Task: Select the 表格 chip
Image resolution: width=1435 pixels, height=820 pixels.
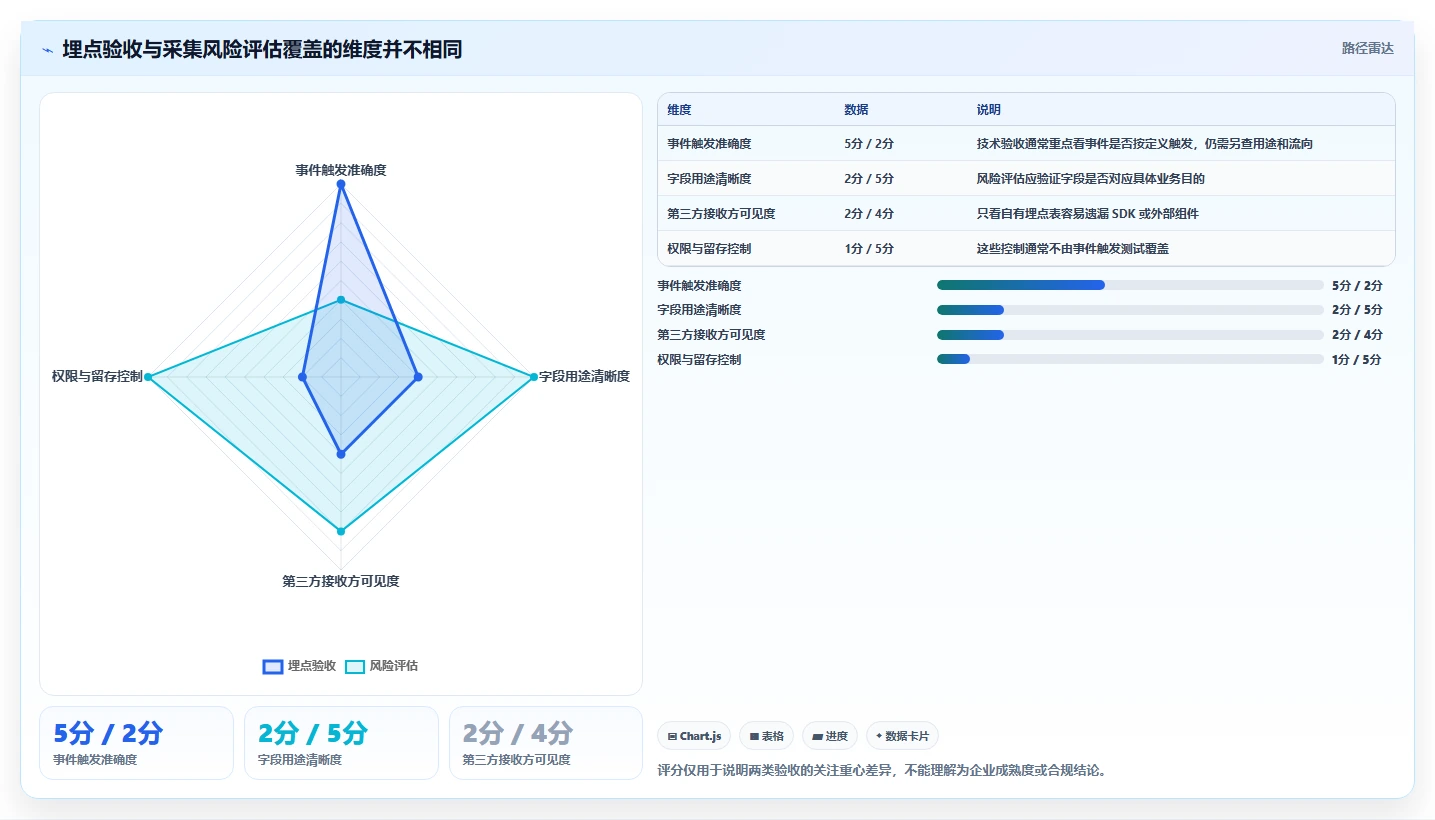Action: (766, 736)
